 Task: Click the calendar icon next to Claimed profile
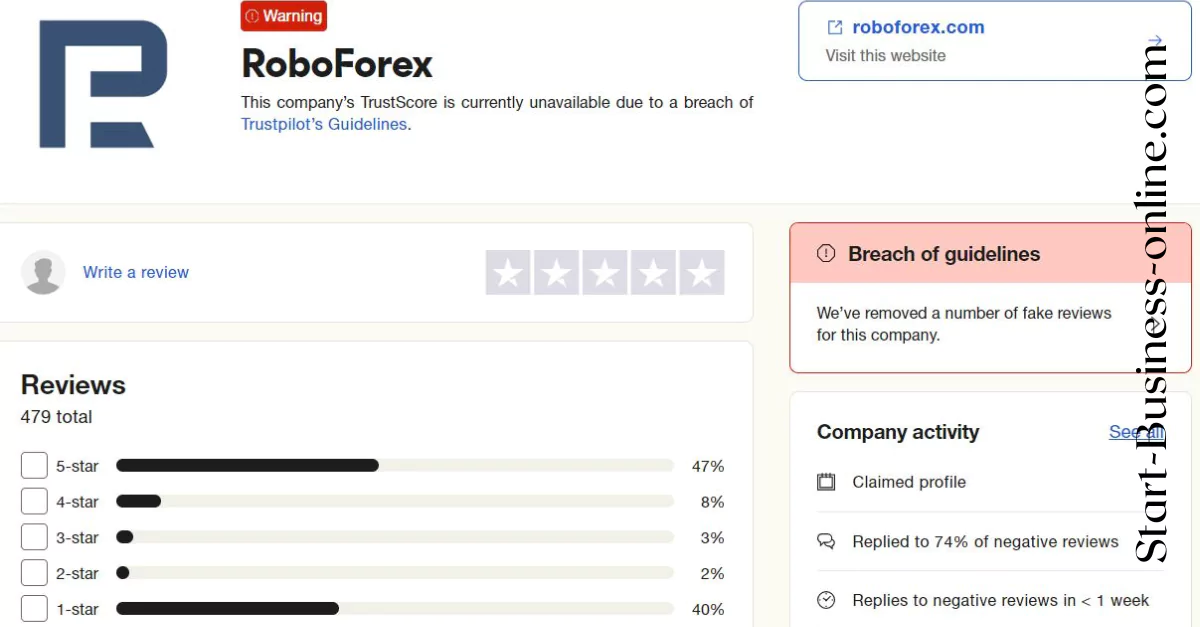tap(826, 482)
